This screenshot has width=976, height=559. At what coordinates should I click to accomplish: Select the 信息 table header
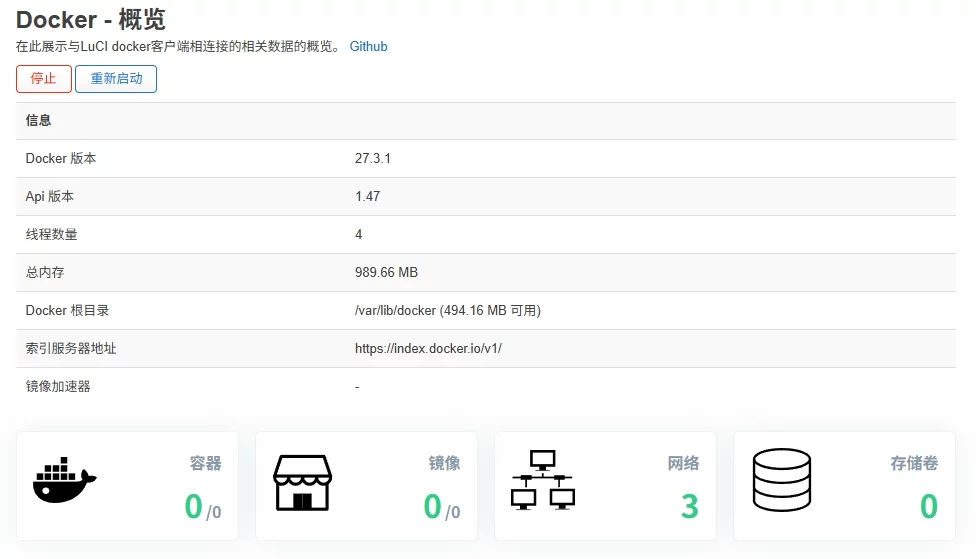39,121
